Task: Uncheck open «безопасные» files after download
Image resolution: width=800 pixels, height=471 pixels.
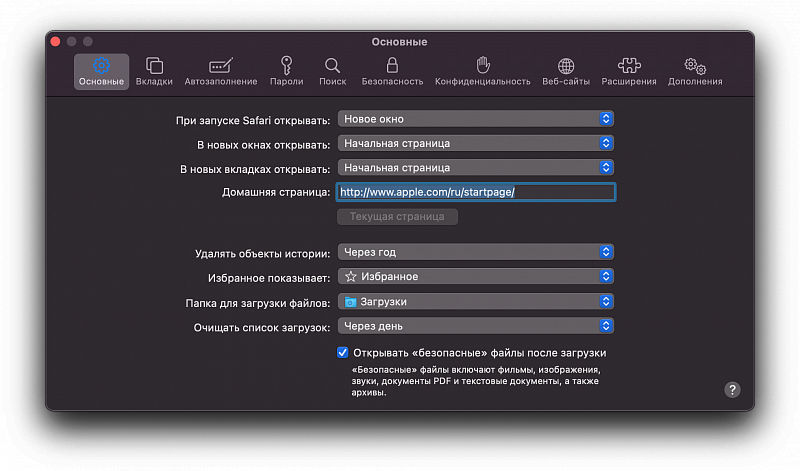Action: click(342, 353)
